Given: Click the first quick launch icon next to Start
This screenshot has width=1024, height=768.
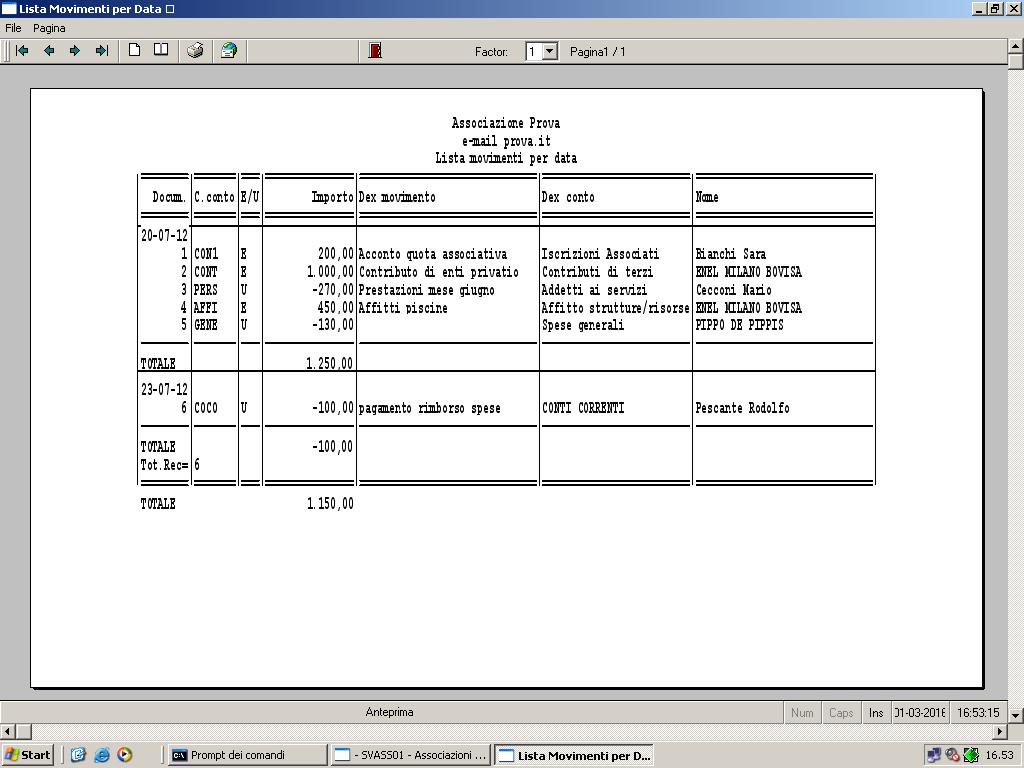Looking at the screenshot, I should tap(78, 755).
